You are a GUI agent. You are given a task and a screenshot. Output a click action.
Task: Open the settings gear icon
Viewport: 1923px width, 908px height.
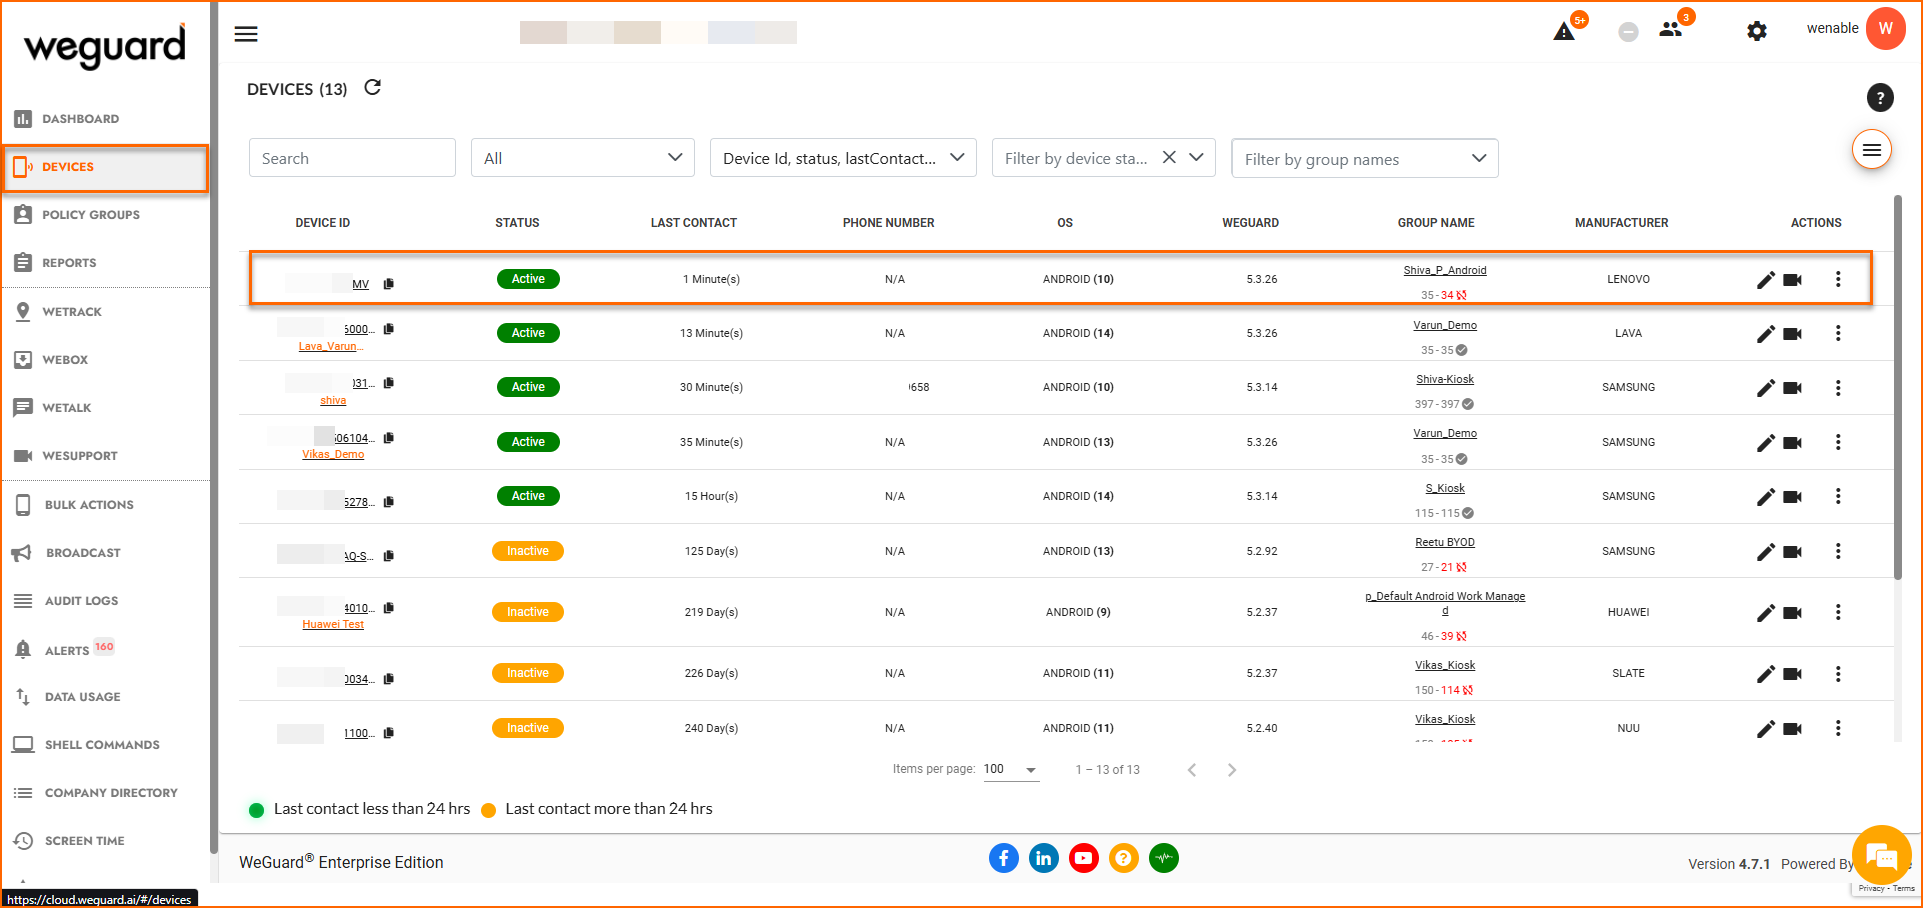coord(1757,31)
